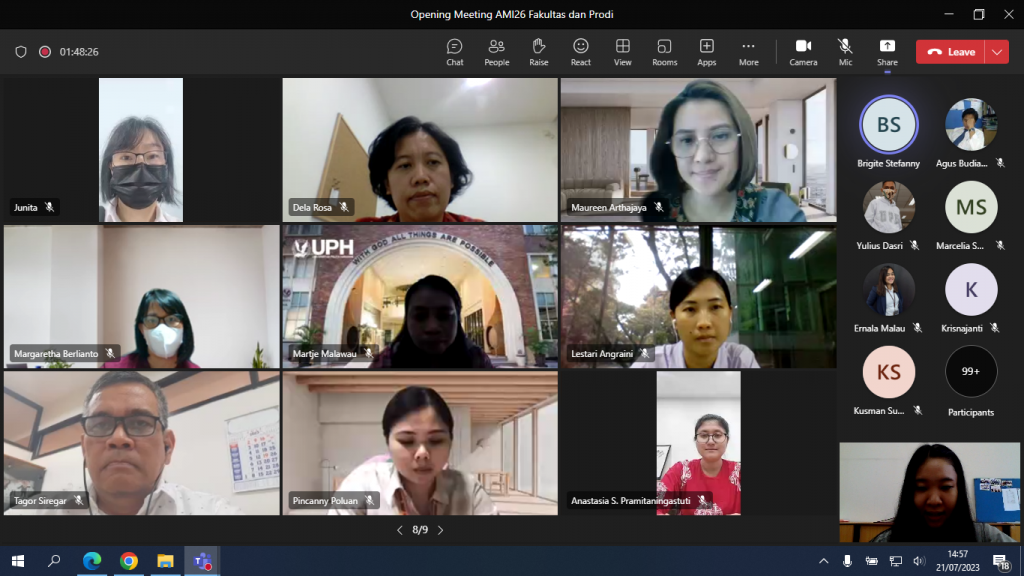
Task: Open breakout Rooms
Action: 664,52
